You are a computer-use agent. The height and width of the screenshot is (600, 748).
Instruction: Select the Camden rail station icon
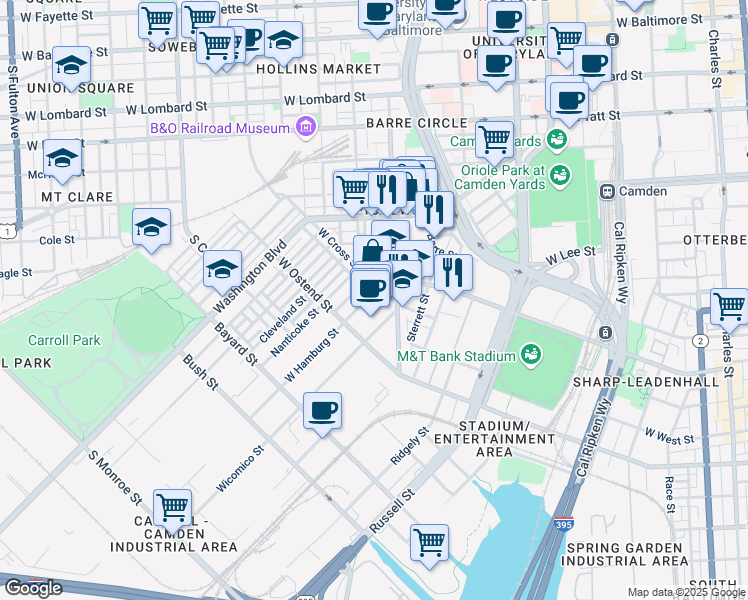point(607,192)
